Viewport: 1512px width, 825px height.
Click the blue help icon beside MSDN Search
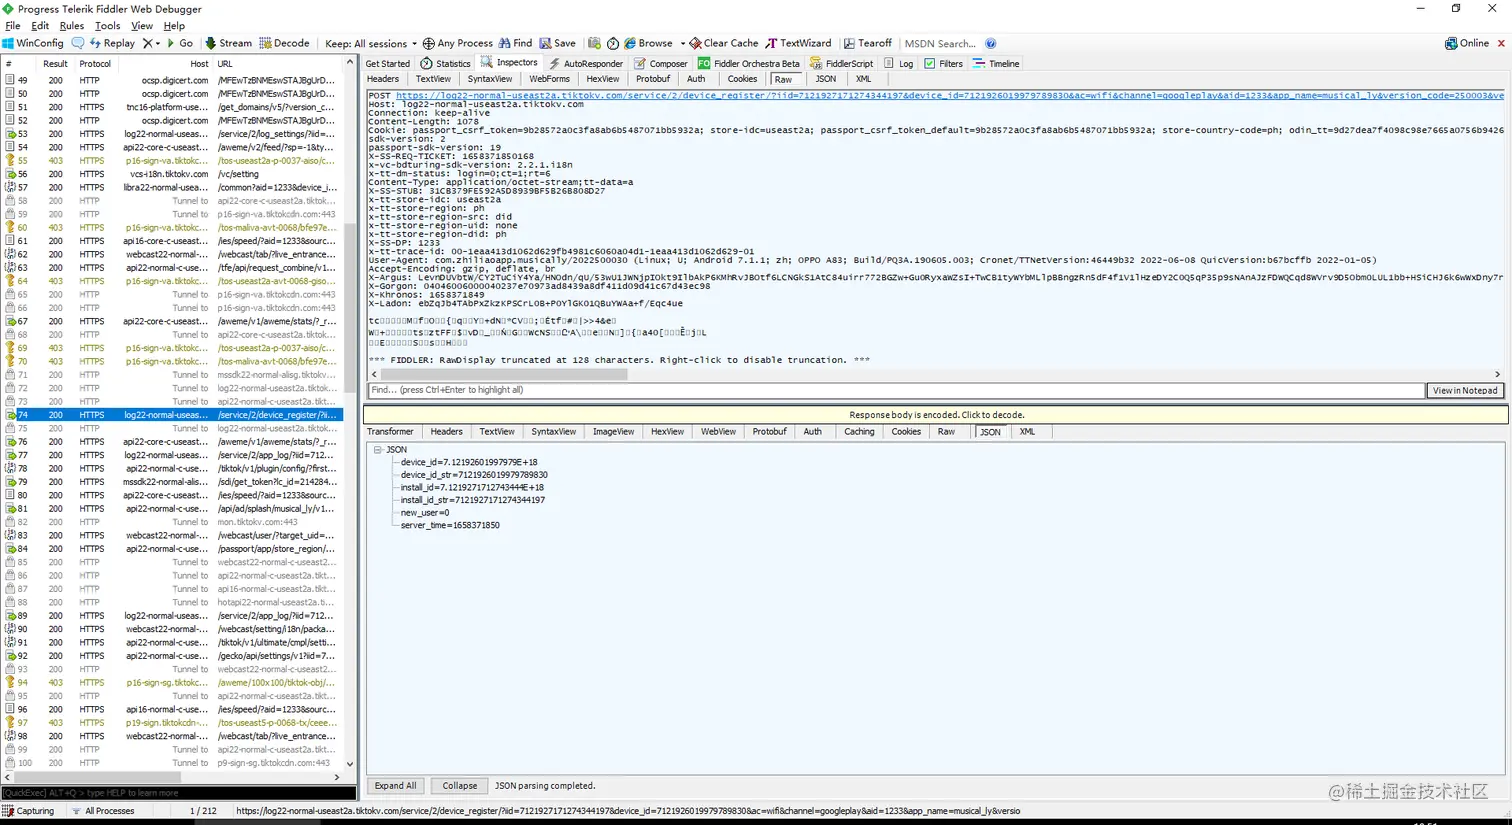(990, 44)
